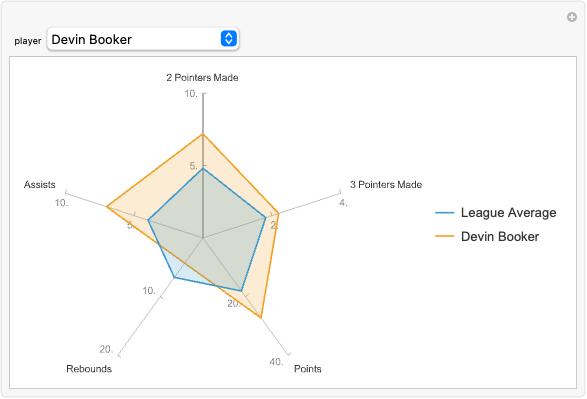Image resolution: width=587 pixels, height=399 pixels.
Task: Select the Devin Booker legend label
Action: (x=500, y=237)
